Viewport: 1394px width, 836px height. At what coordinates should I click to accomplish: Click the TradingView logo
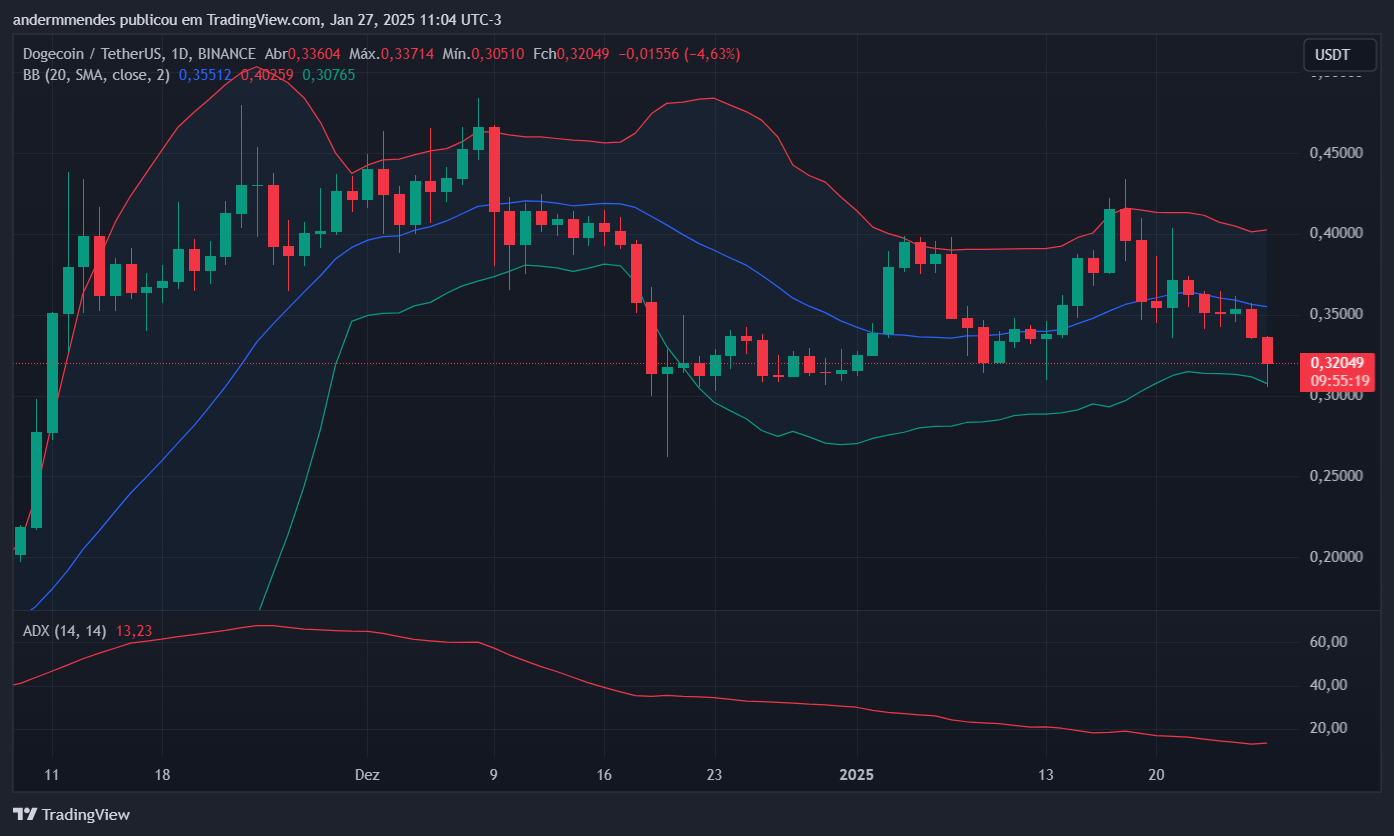71,814
